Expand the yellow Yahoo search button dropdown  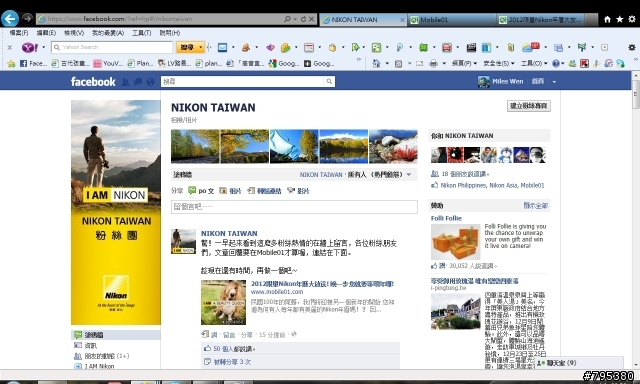(x=200, y=47)
